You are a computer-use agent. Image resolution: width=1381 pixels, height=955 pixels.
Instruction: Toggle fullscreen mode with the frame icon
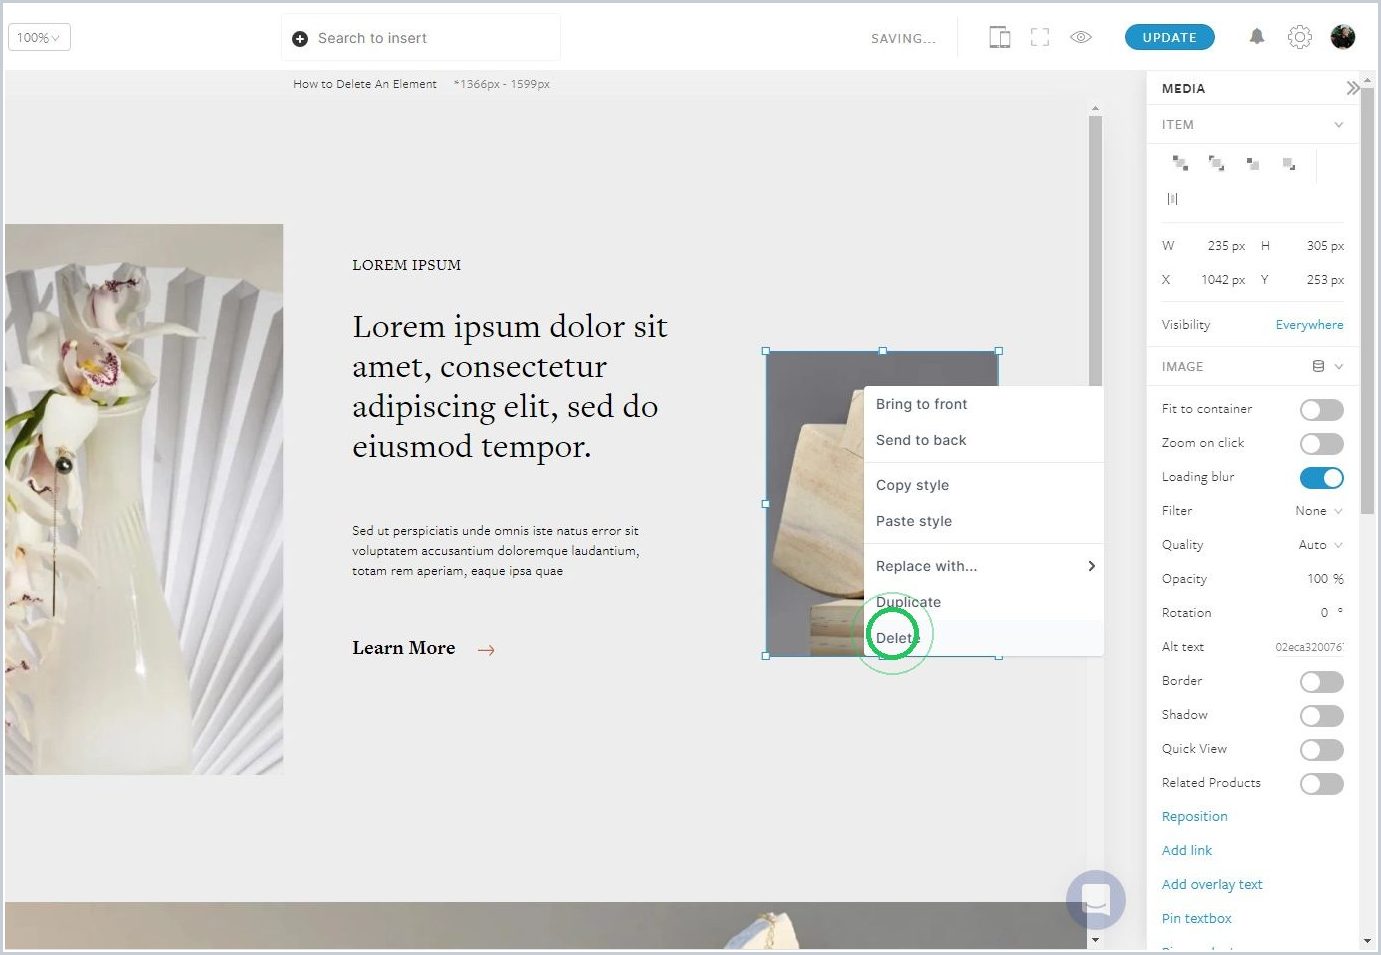(1040, 38)
